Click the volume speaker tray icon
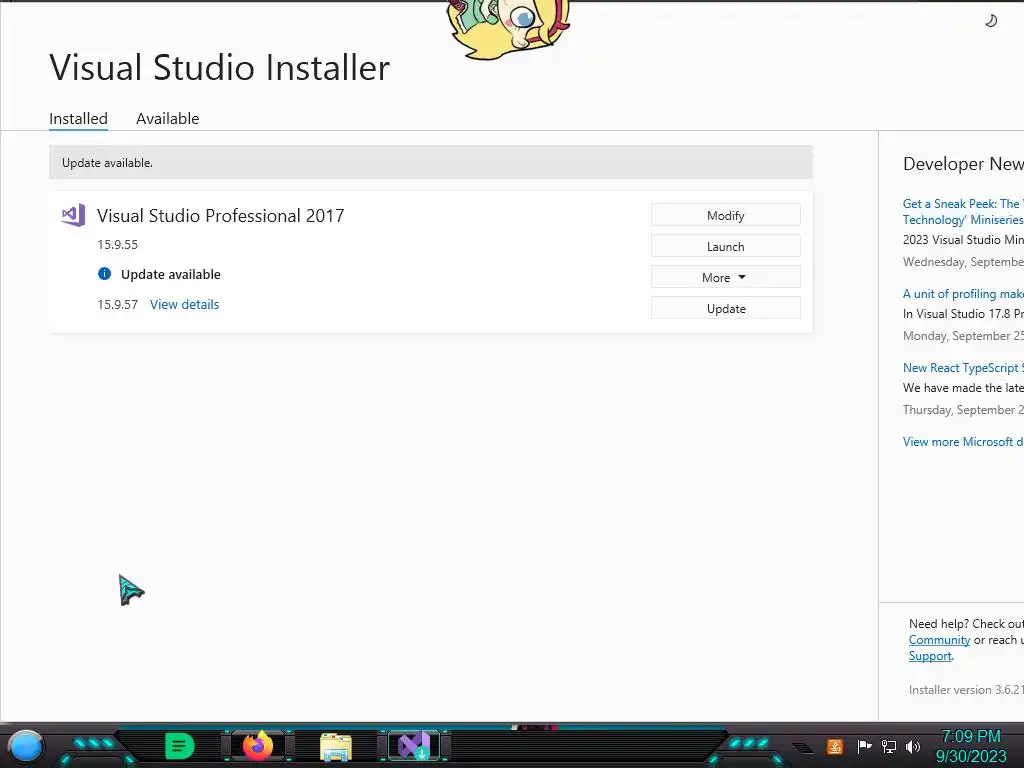The height and width of the screenshot is (768, 1024). [913, 746]
